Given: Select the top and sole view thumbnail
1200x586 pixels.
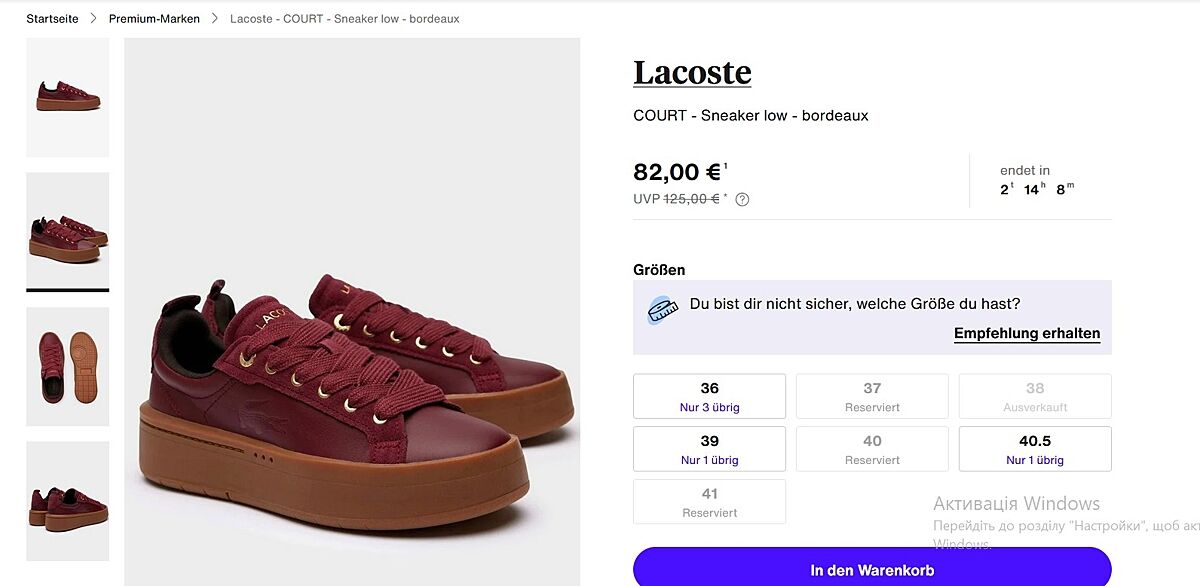Looking at the screenshot, I should click(x=68, y=366).
